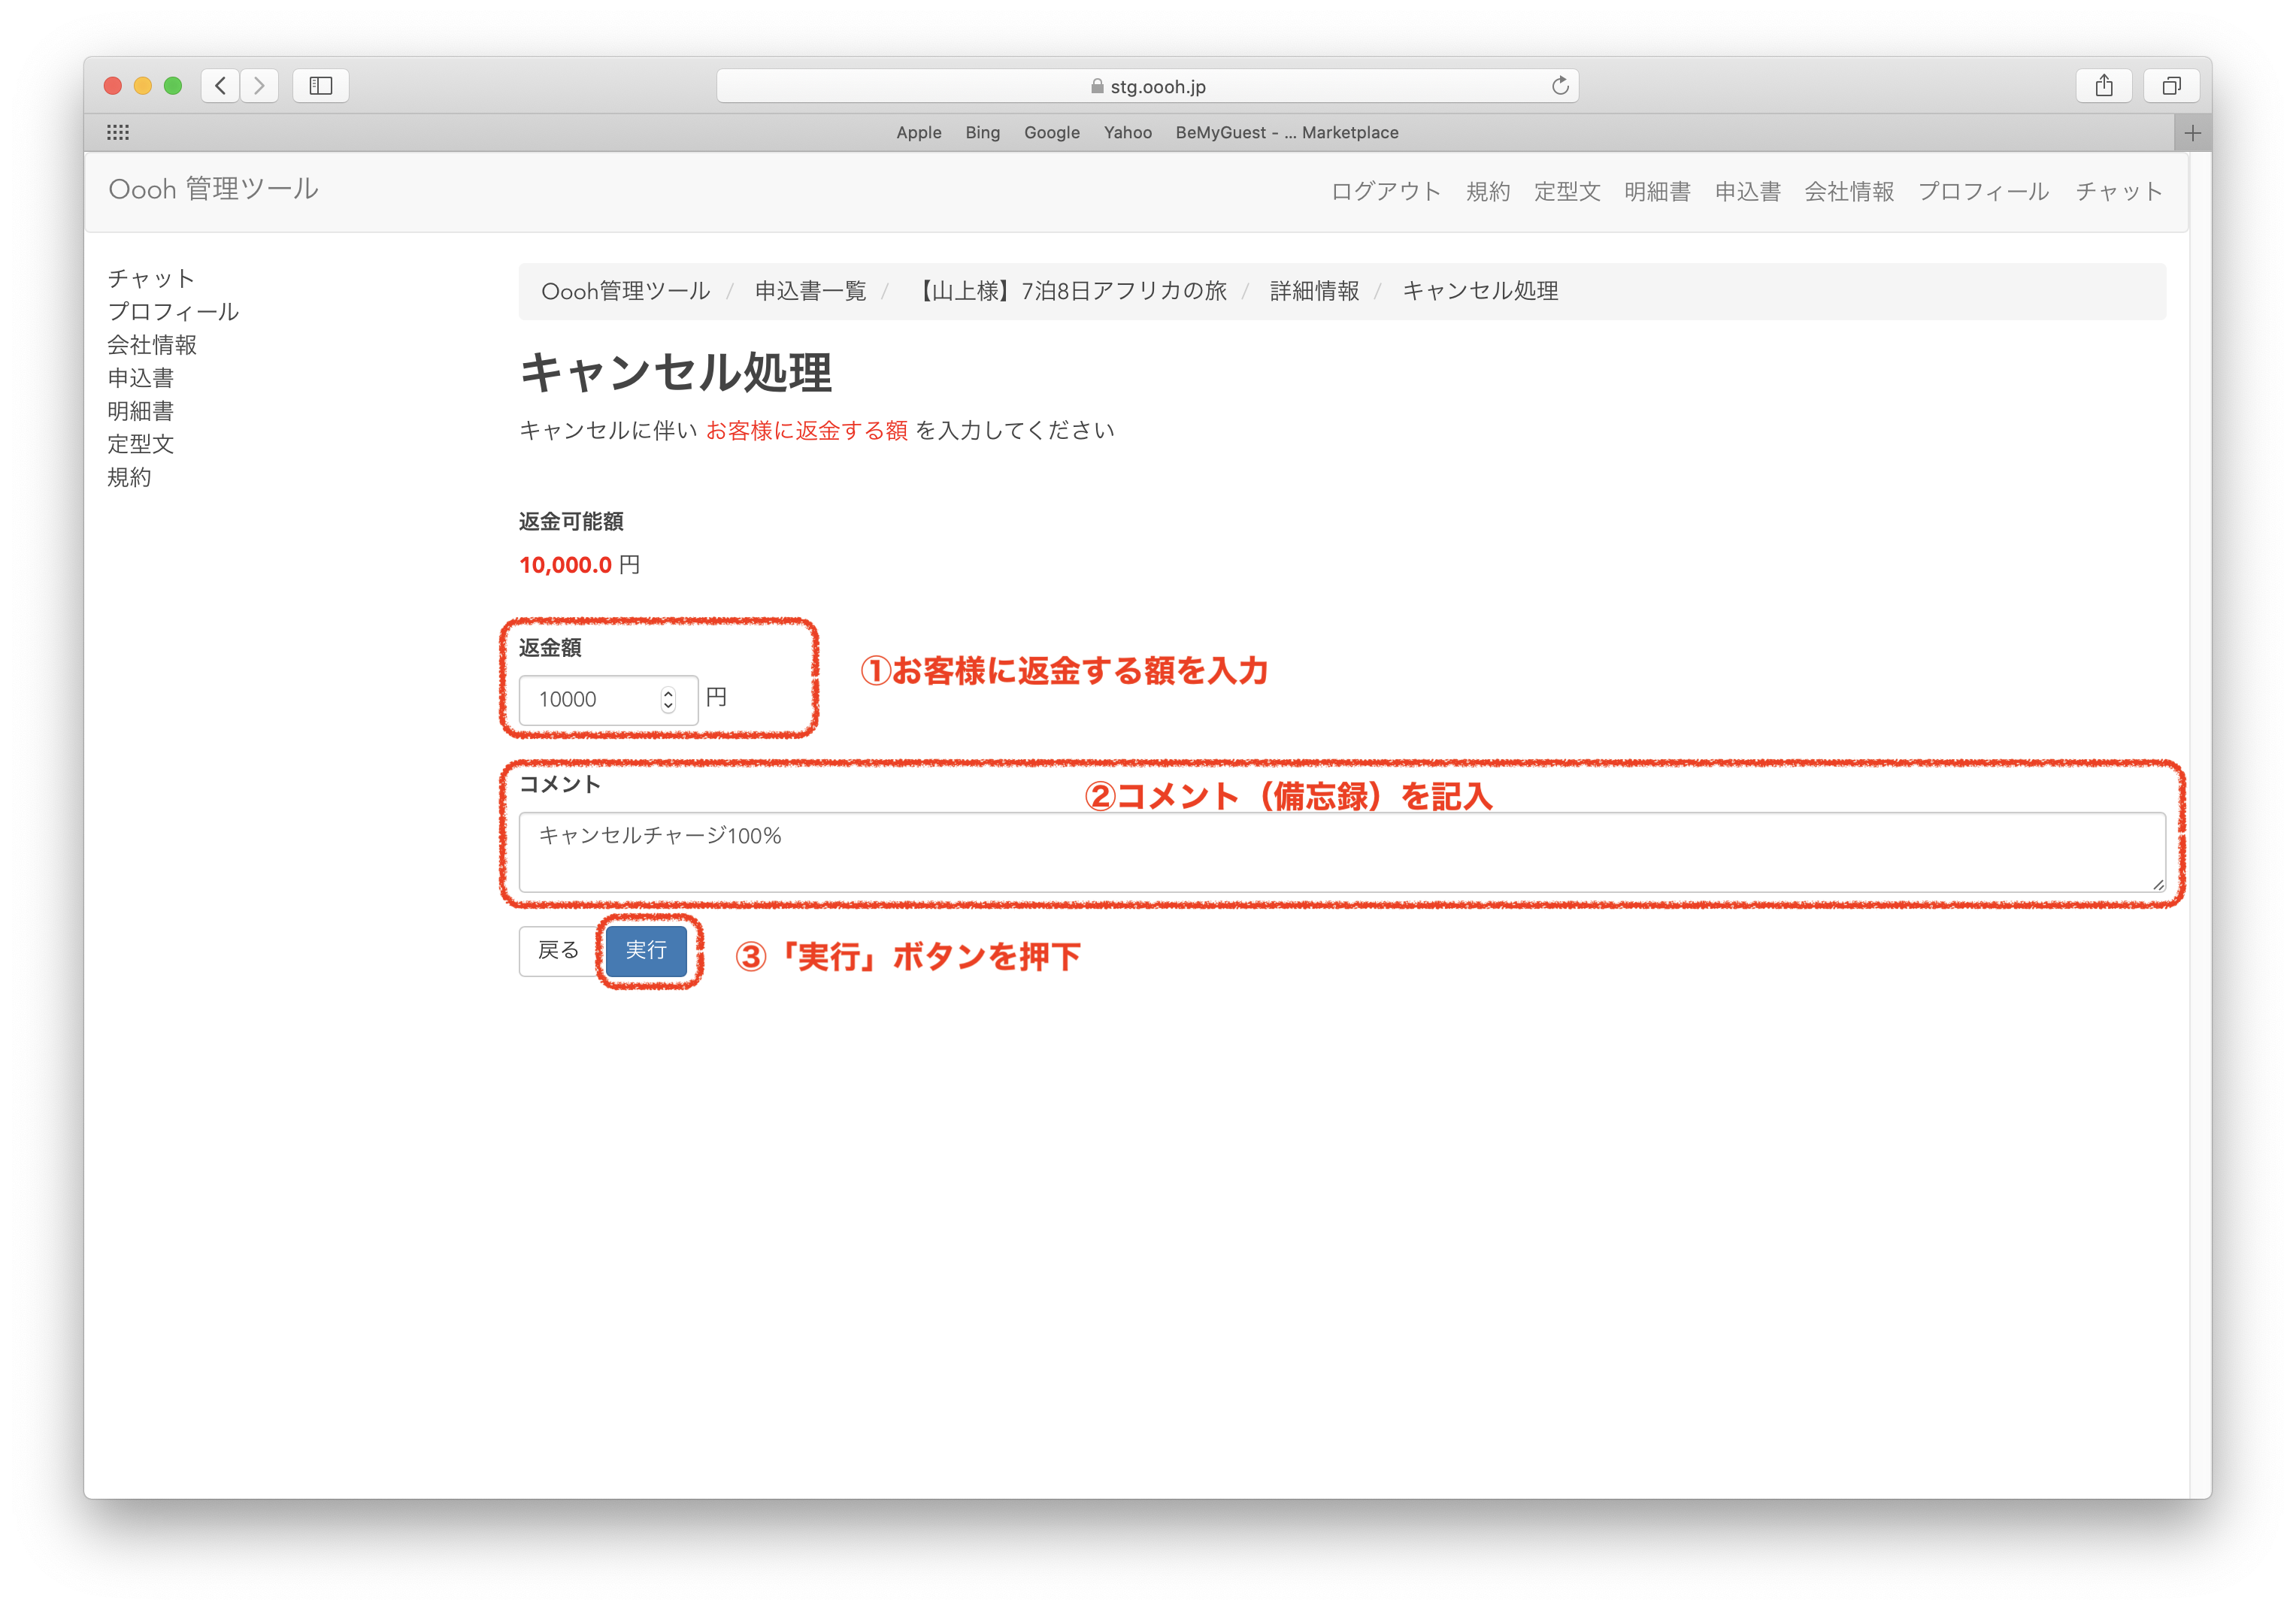Select チャット in the top navigation
This screenshot has height=1610, width=2296.
pyautogui.click(x=2118, y=191)
